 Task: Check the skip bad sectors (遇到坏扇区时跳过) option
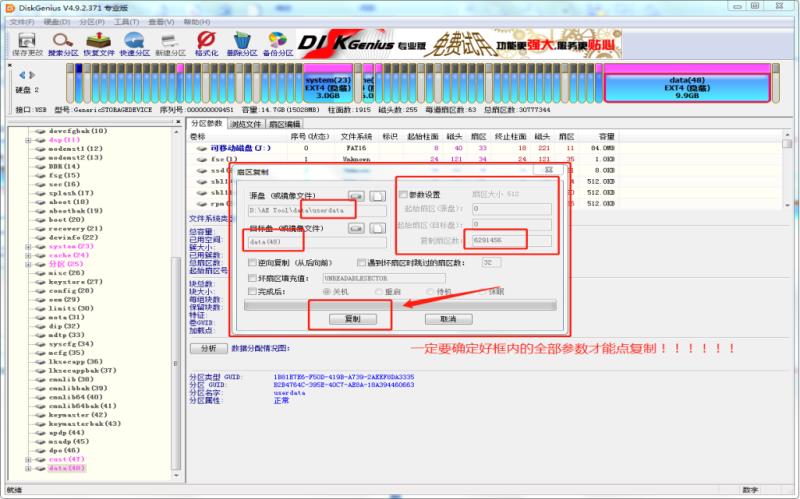click(x=362, y=262)
